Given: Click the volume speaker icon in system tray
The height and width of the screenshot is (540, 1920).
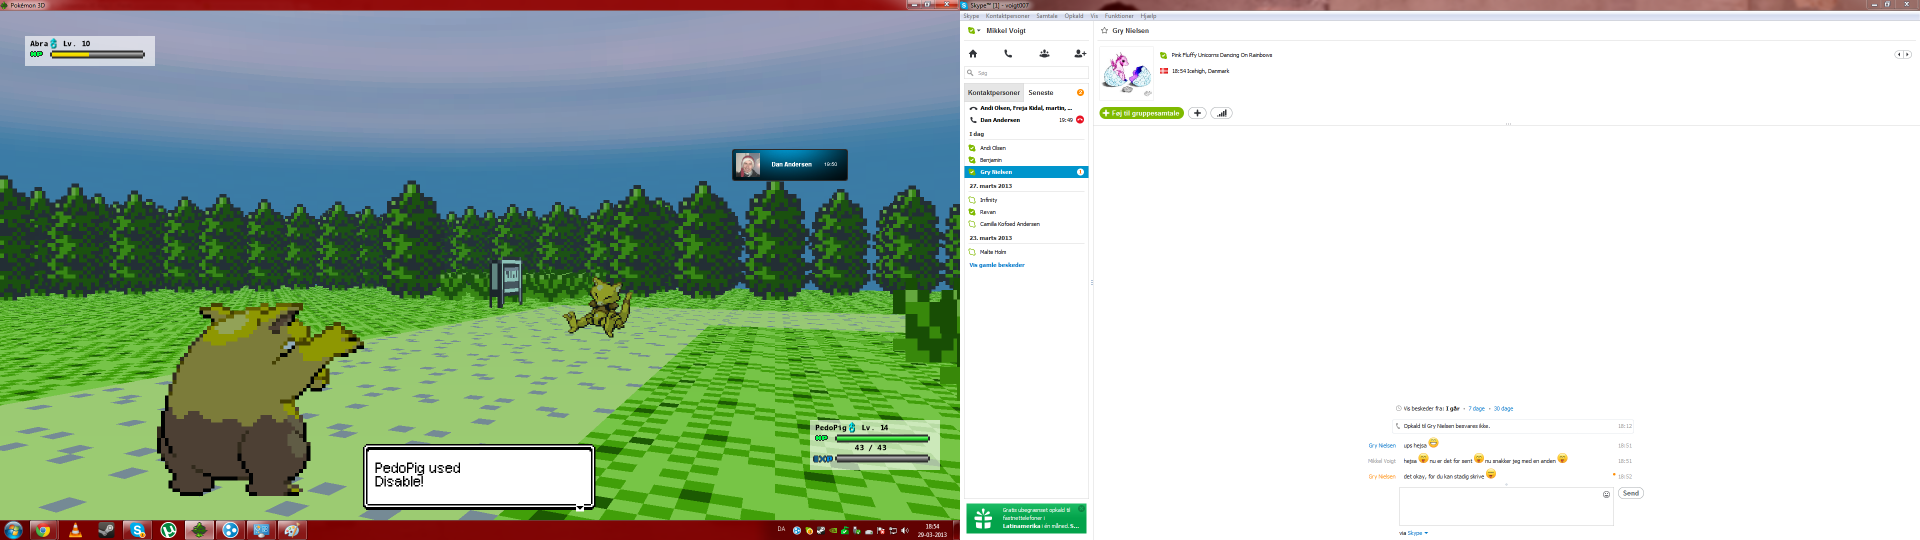Looking at the screenshot, I should click(905, 530).
